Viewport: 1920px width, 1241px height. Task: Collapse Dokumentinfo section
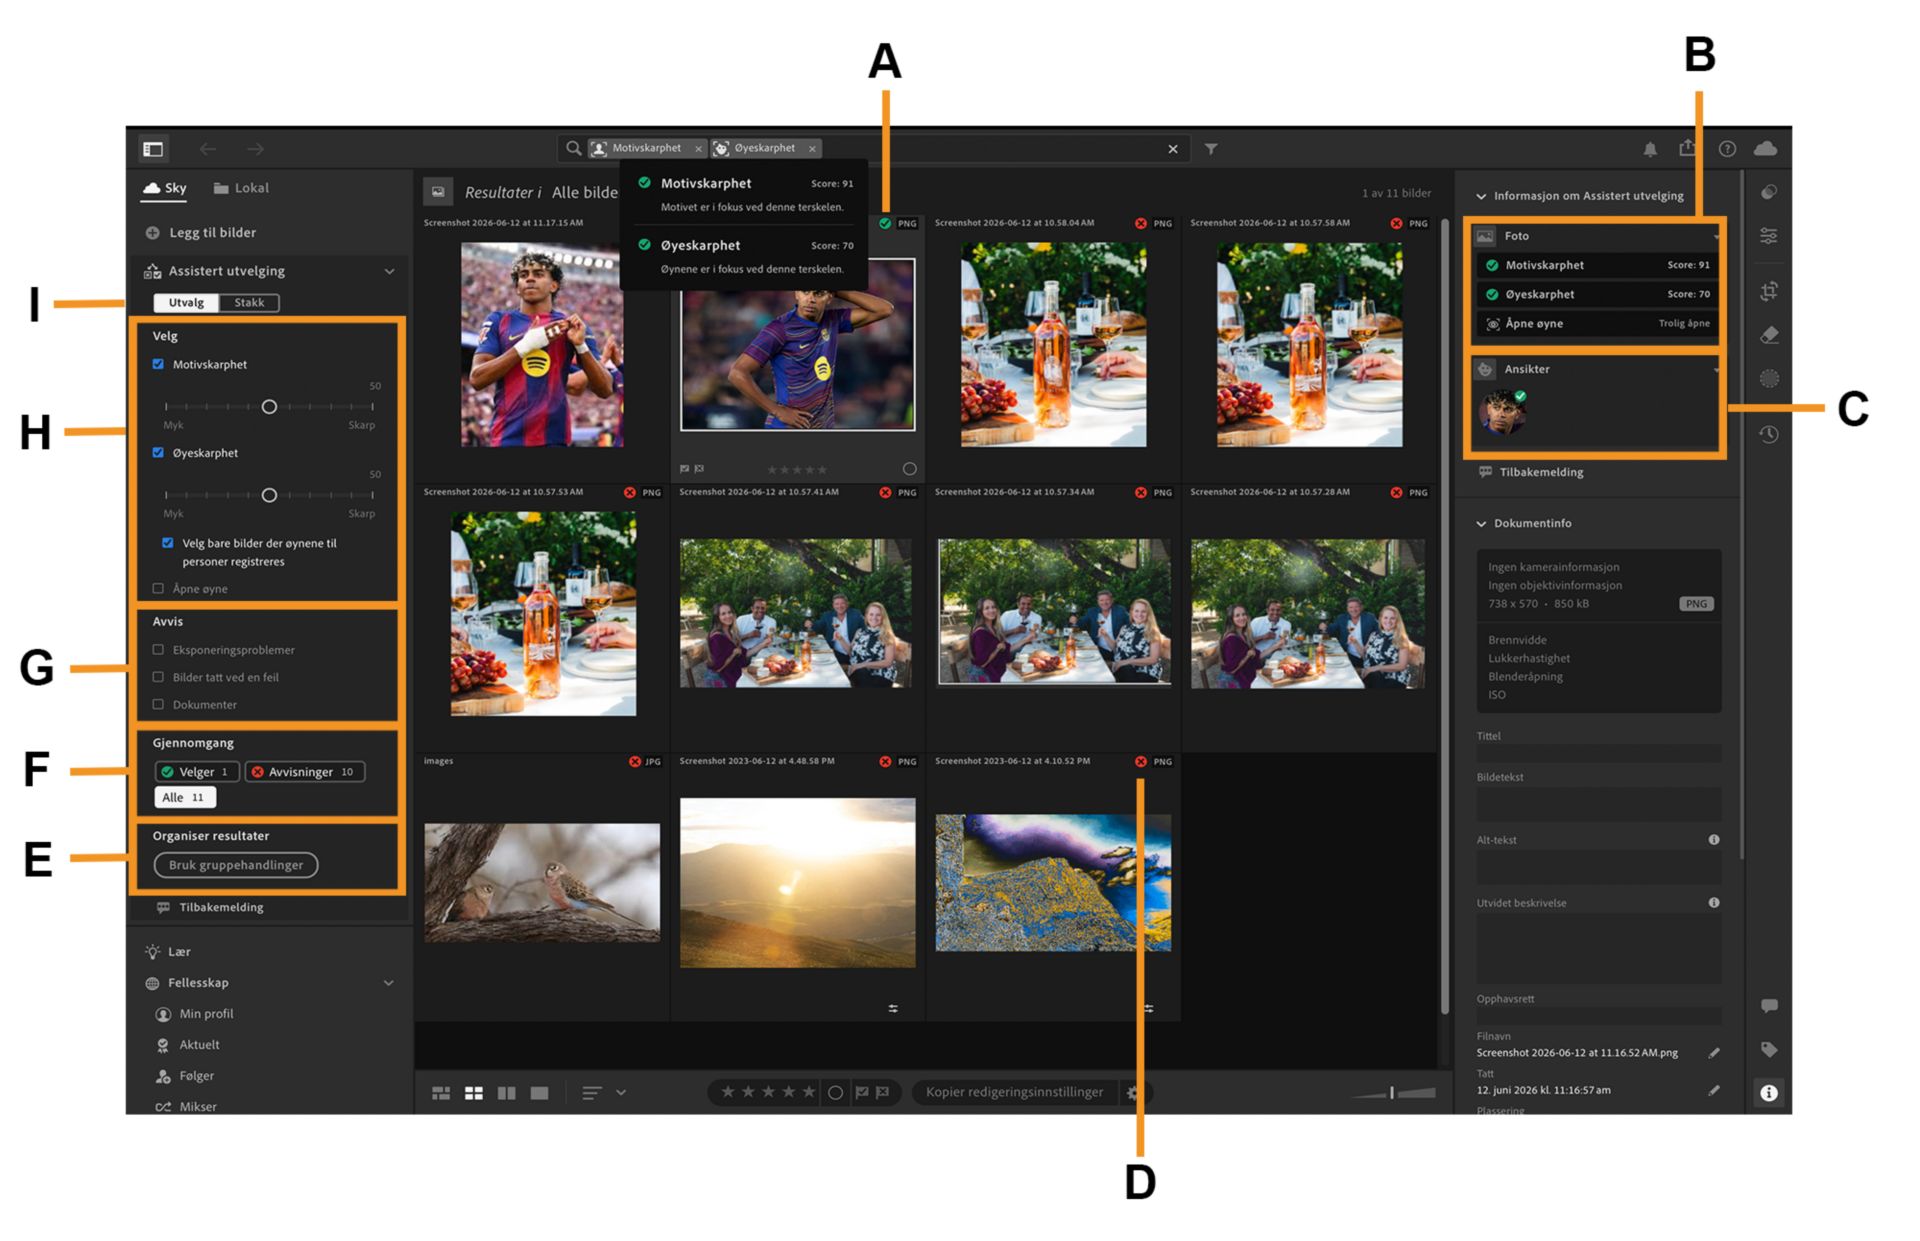1481,523
